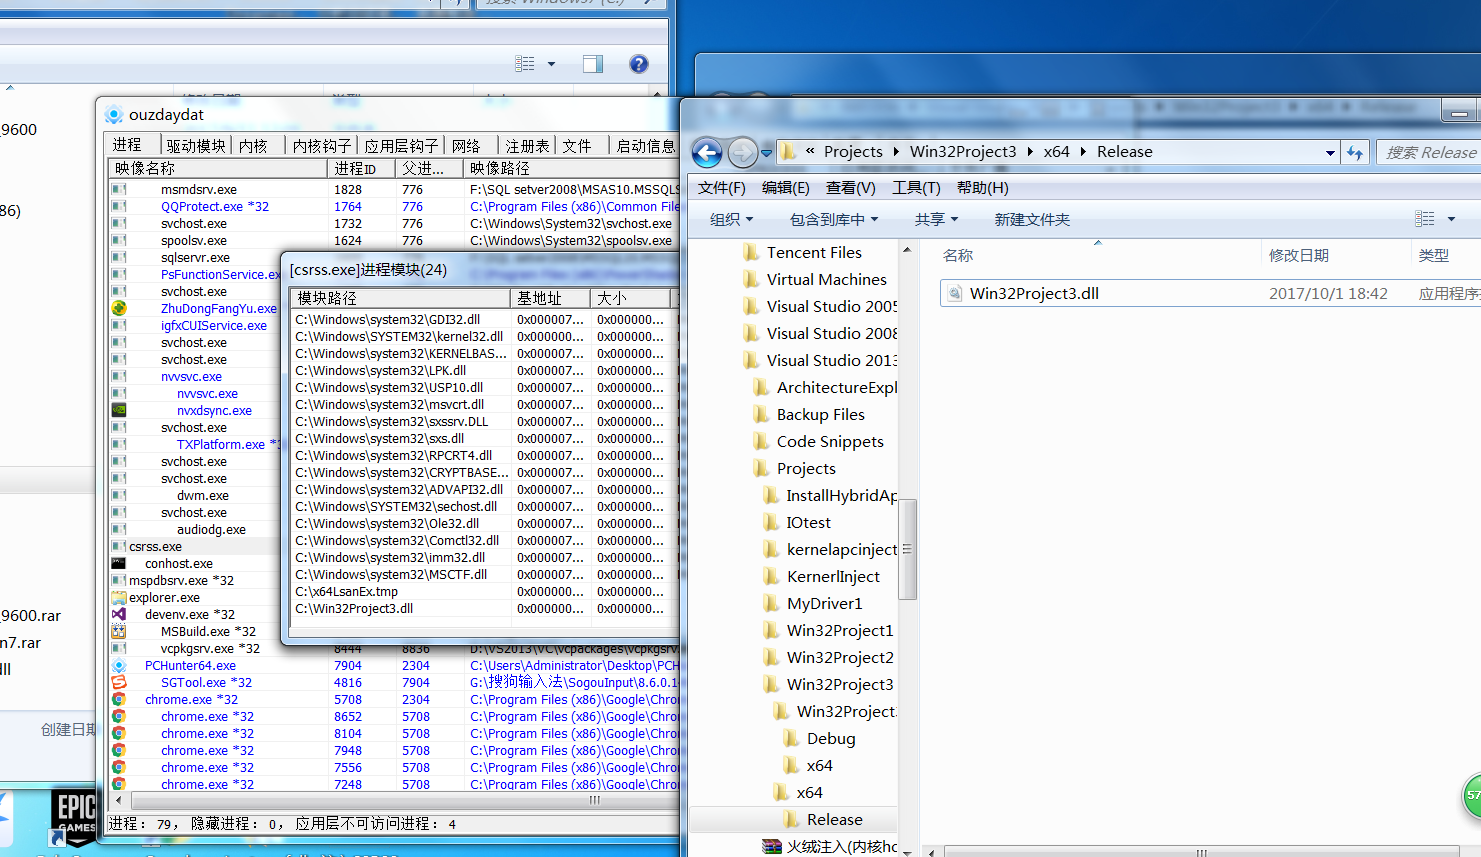Click the Win32Project3.dll file icon

click(954, 294)
